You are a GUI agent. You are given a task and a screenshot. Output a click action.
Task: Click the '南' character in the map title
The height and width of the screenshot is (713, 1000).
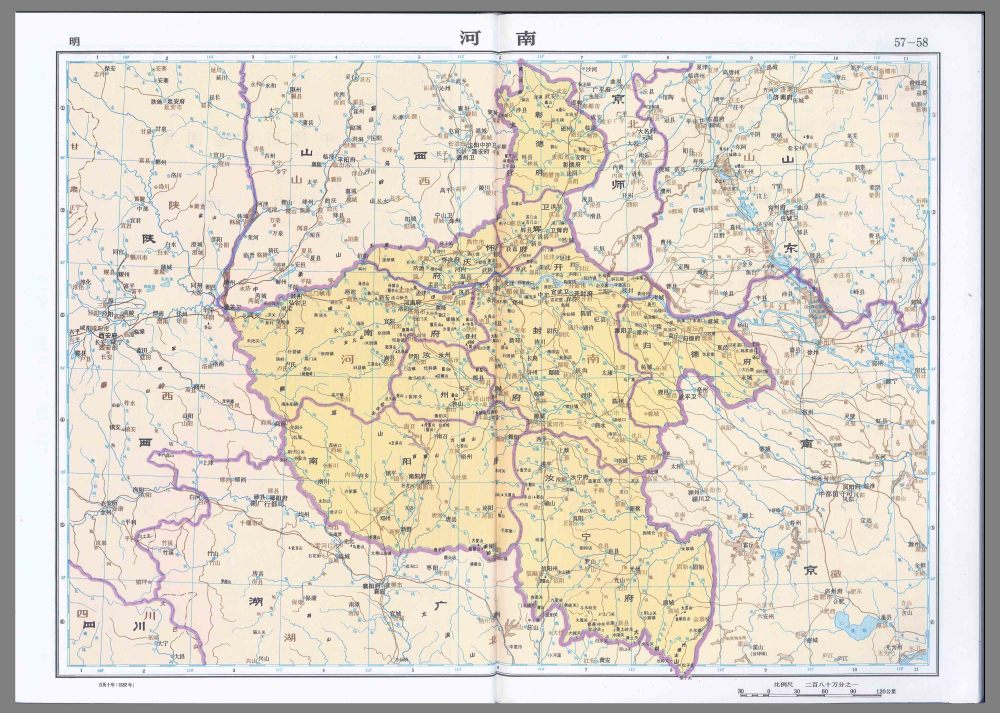[x=526, y=38]
